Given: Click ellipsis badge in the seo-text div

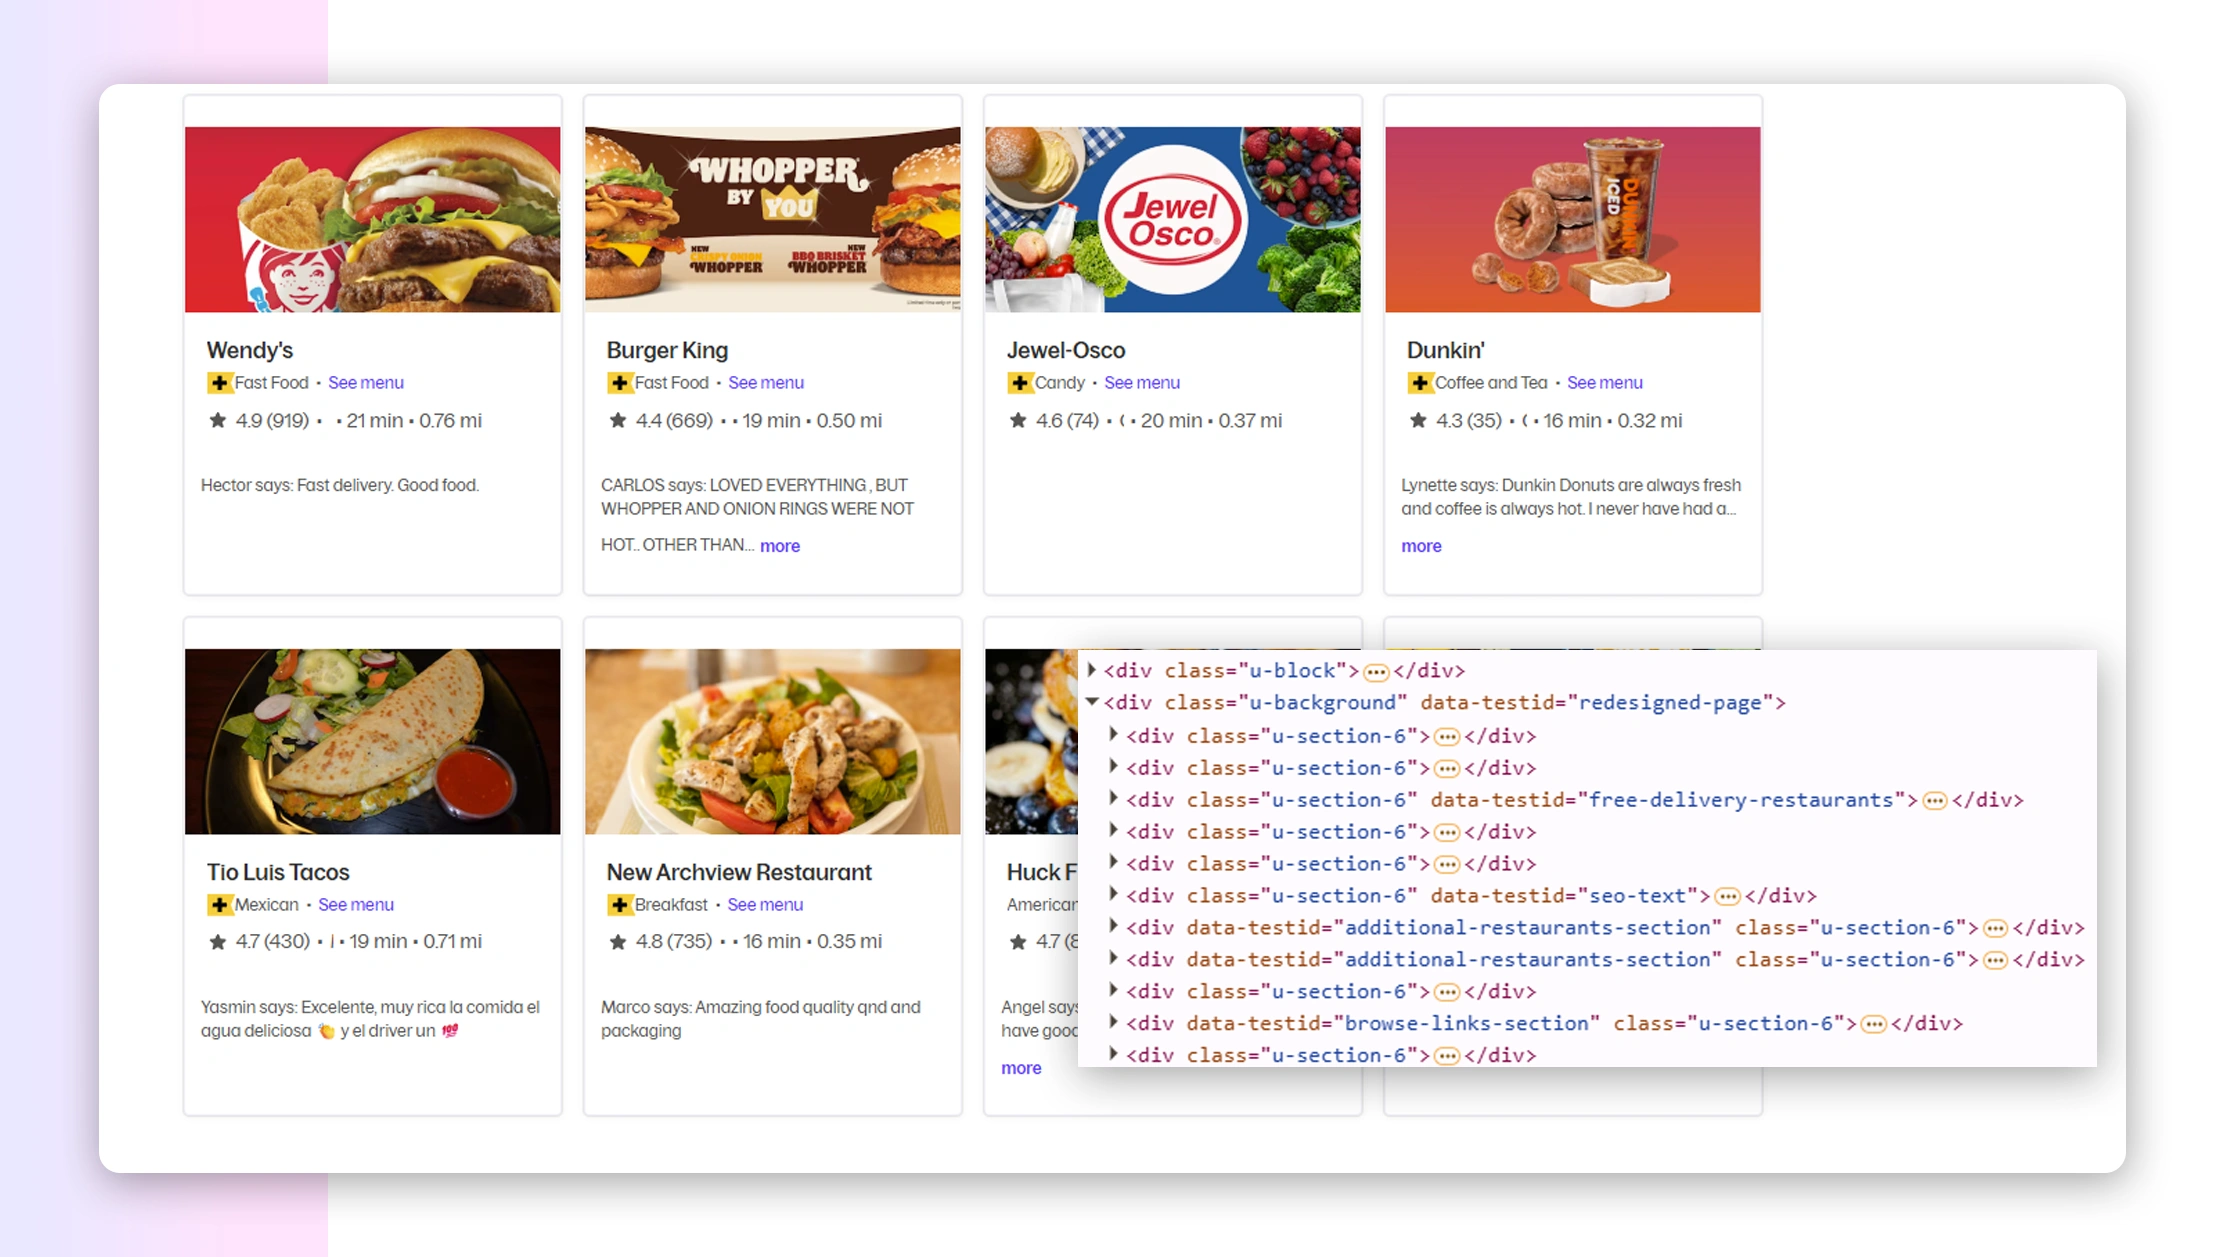Looking at the screenshot, I should pos(1726,896).
